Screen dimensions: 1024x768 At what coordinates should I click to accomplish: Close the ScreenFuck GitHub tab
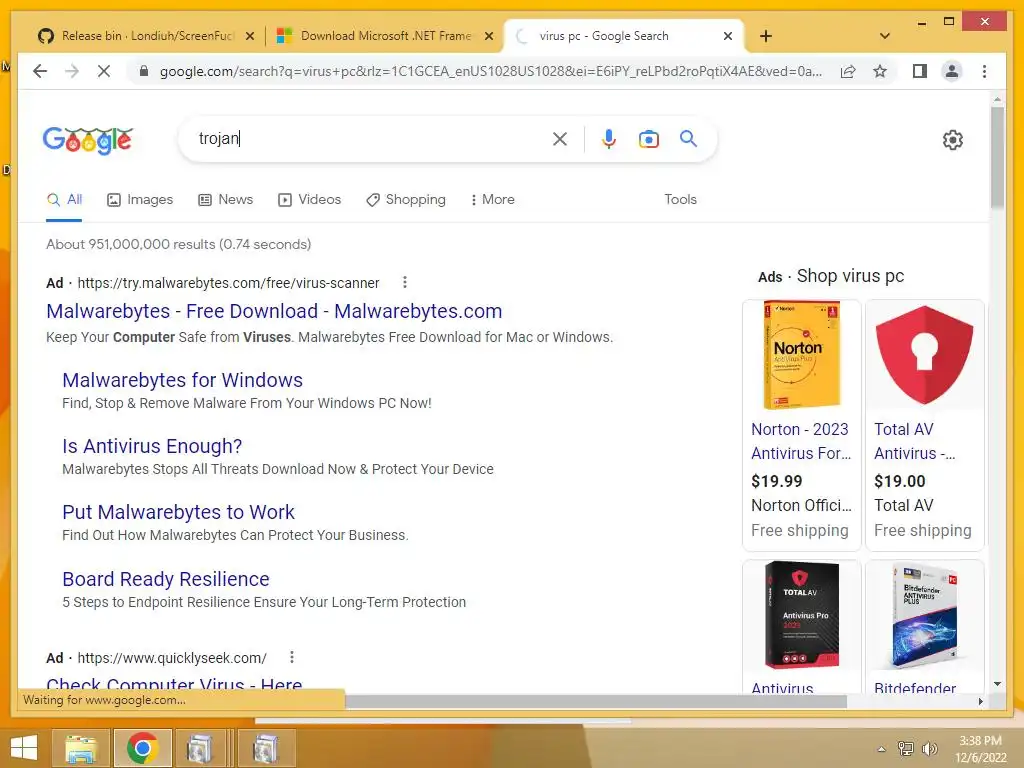(x=249, y=36)
